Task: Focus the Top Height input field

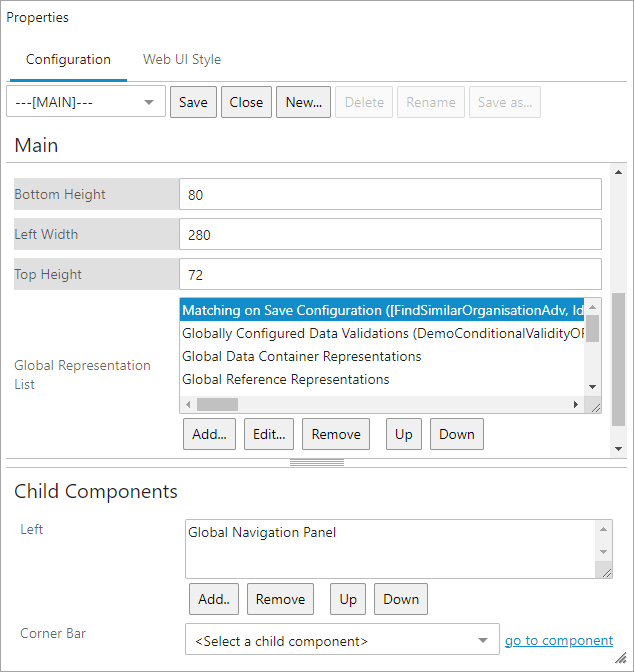Action: click(390, 274)
